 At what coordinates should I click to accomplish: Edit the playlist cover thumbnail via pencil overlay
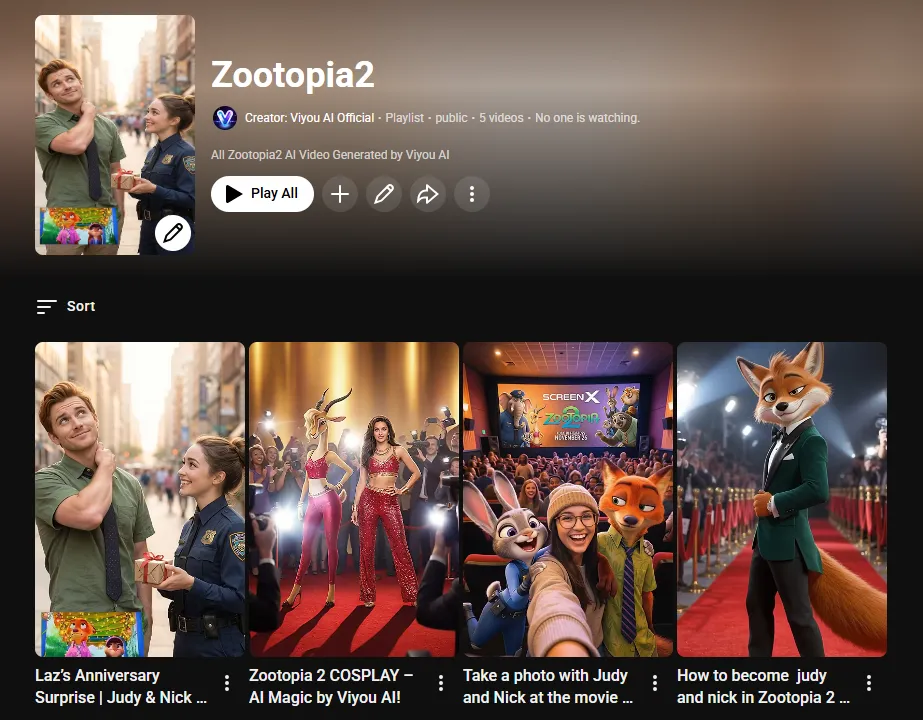pos(173,233)
